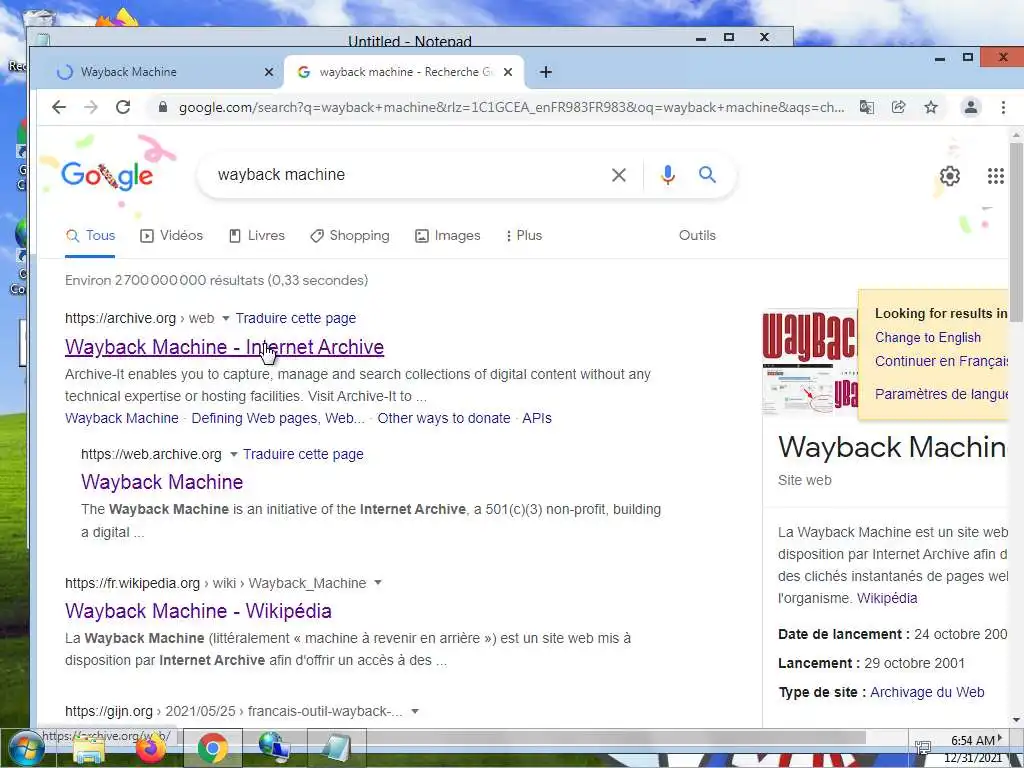Open Defining Web pages, Web... sitelink
The height and width of the screenshot is (768, 1024).
pyautogui.click(x=278, y=418)
